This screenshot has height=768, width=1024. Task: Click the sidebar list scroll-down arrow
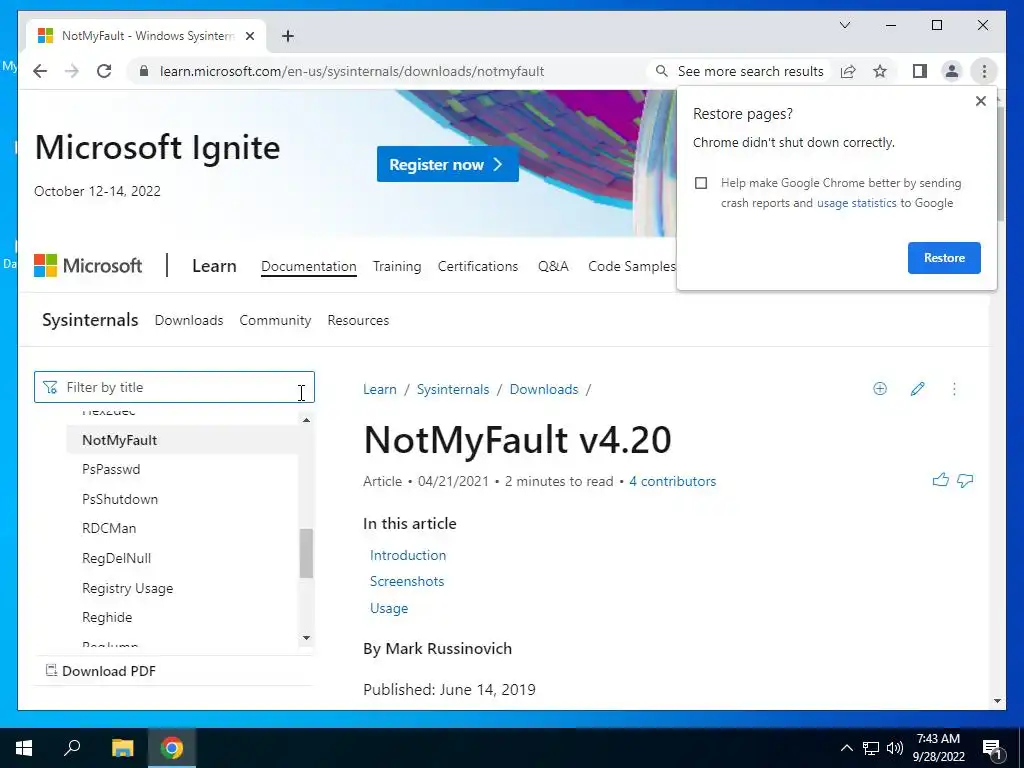(306, 638)
